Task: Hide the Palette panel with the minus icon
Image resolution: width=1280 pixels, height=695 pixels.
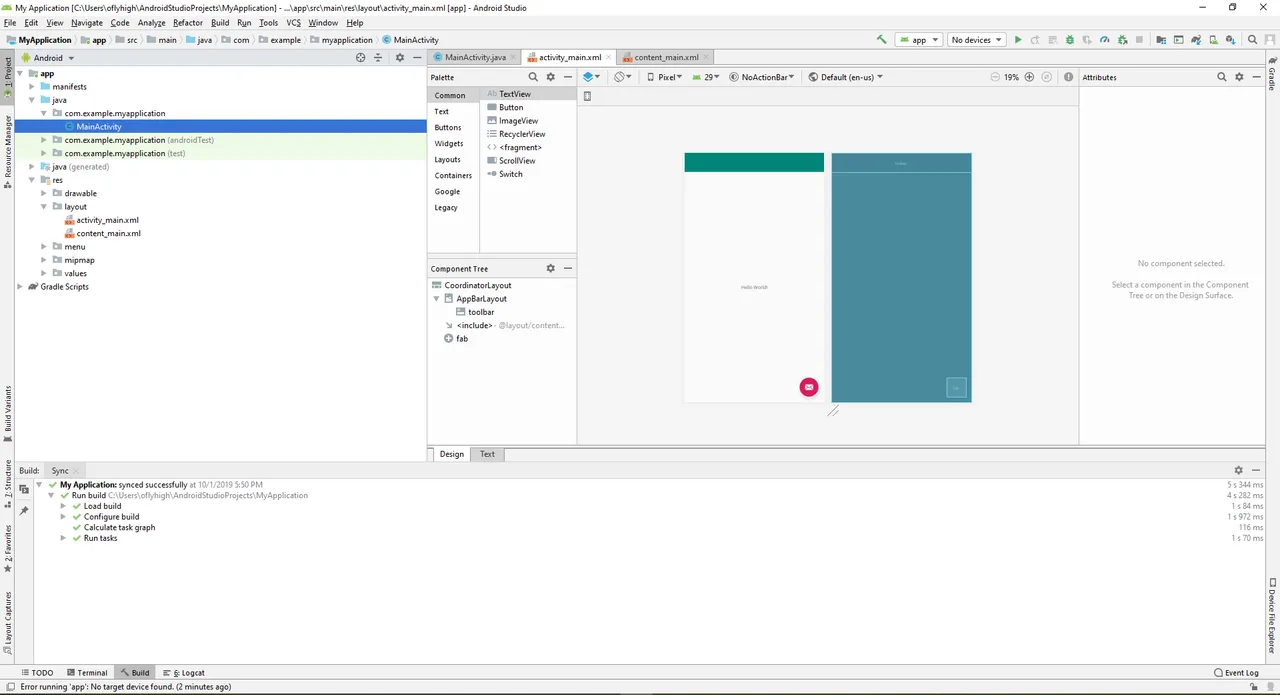Action: coord(567,77)
